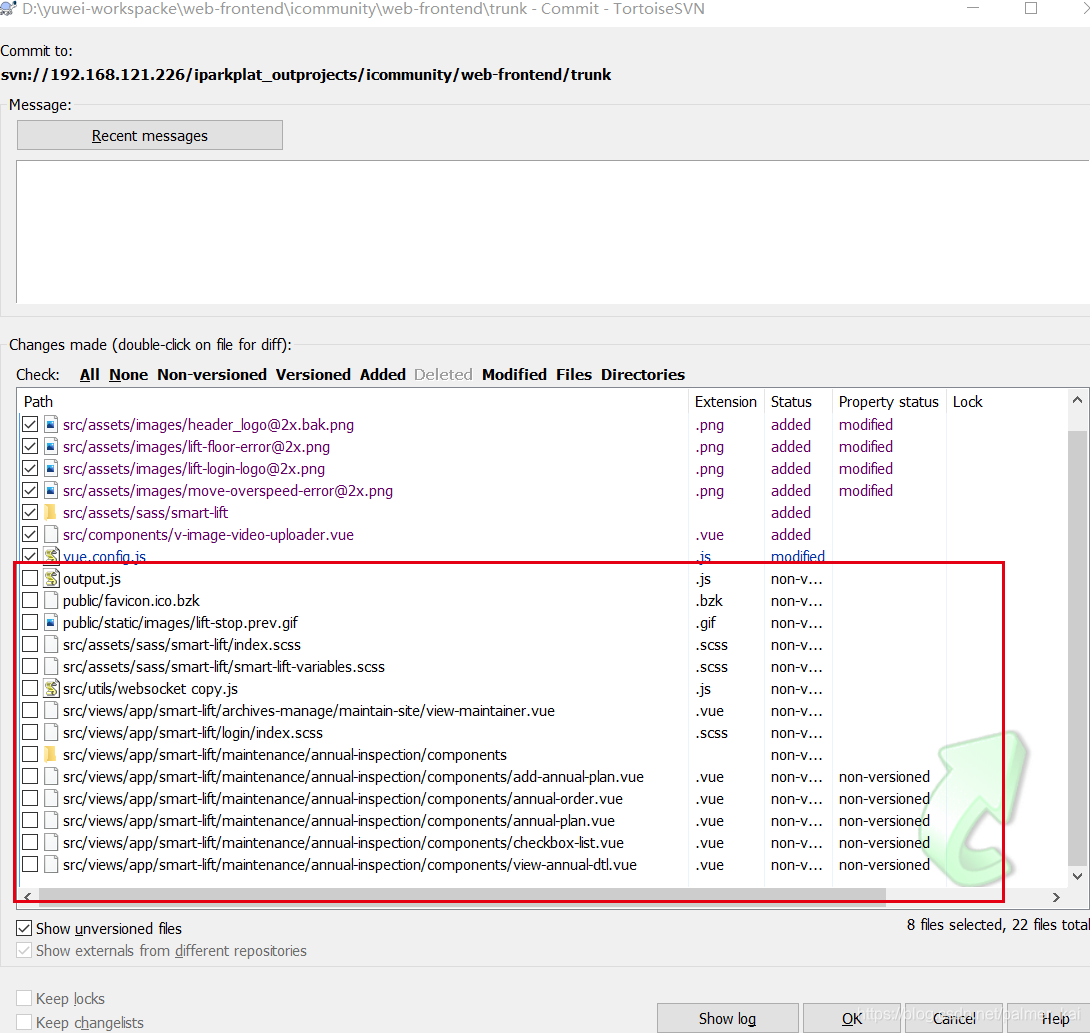Click the Directories filter link

coord(643,374)
